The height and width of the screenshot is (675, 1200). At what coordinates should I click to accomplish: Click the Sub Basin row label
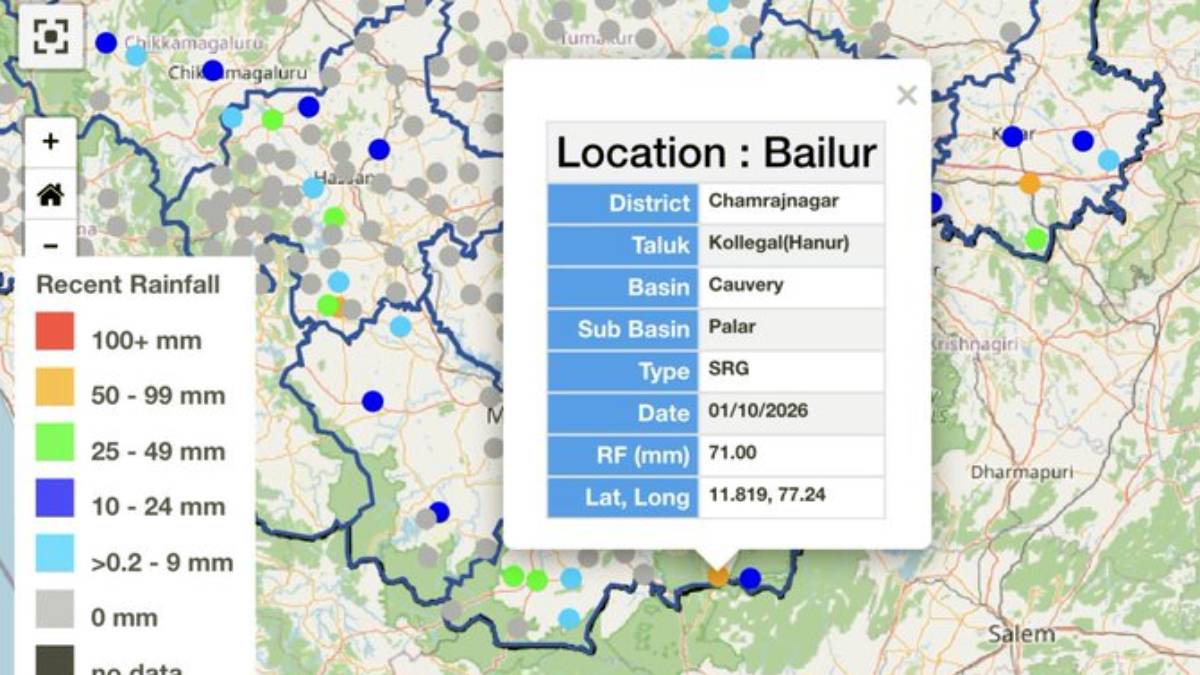623,329
